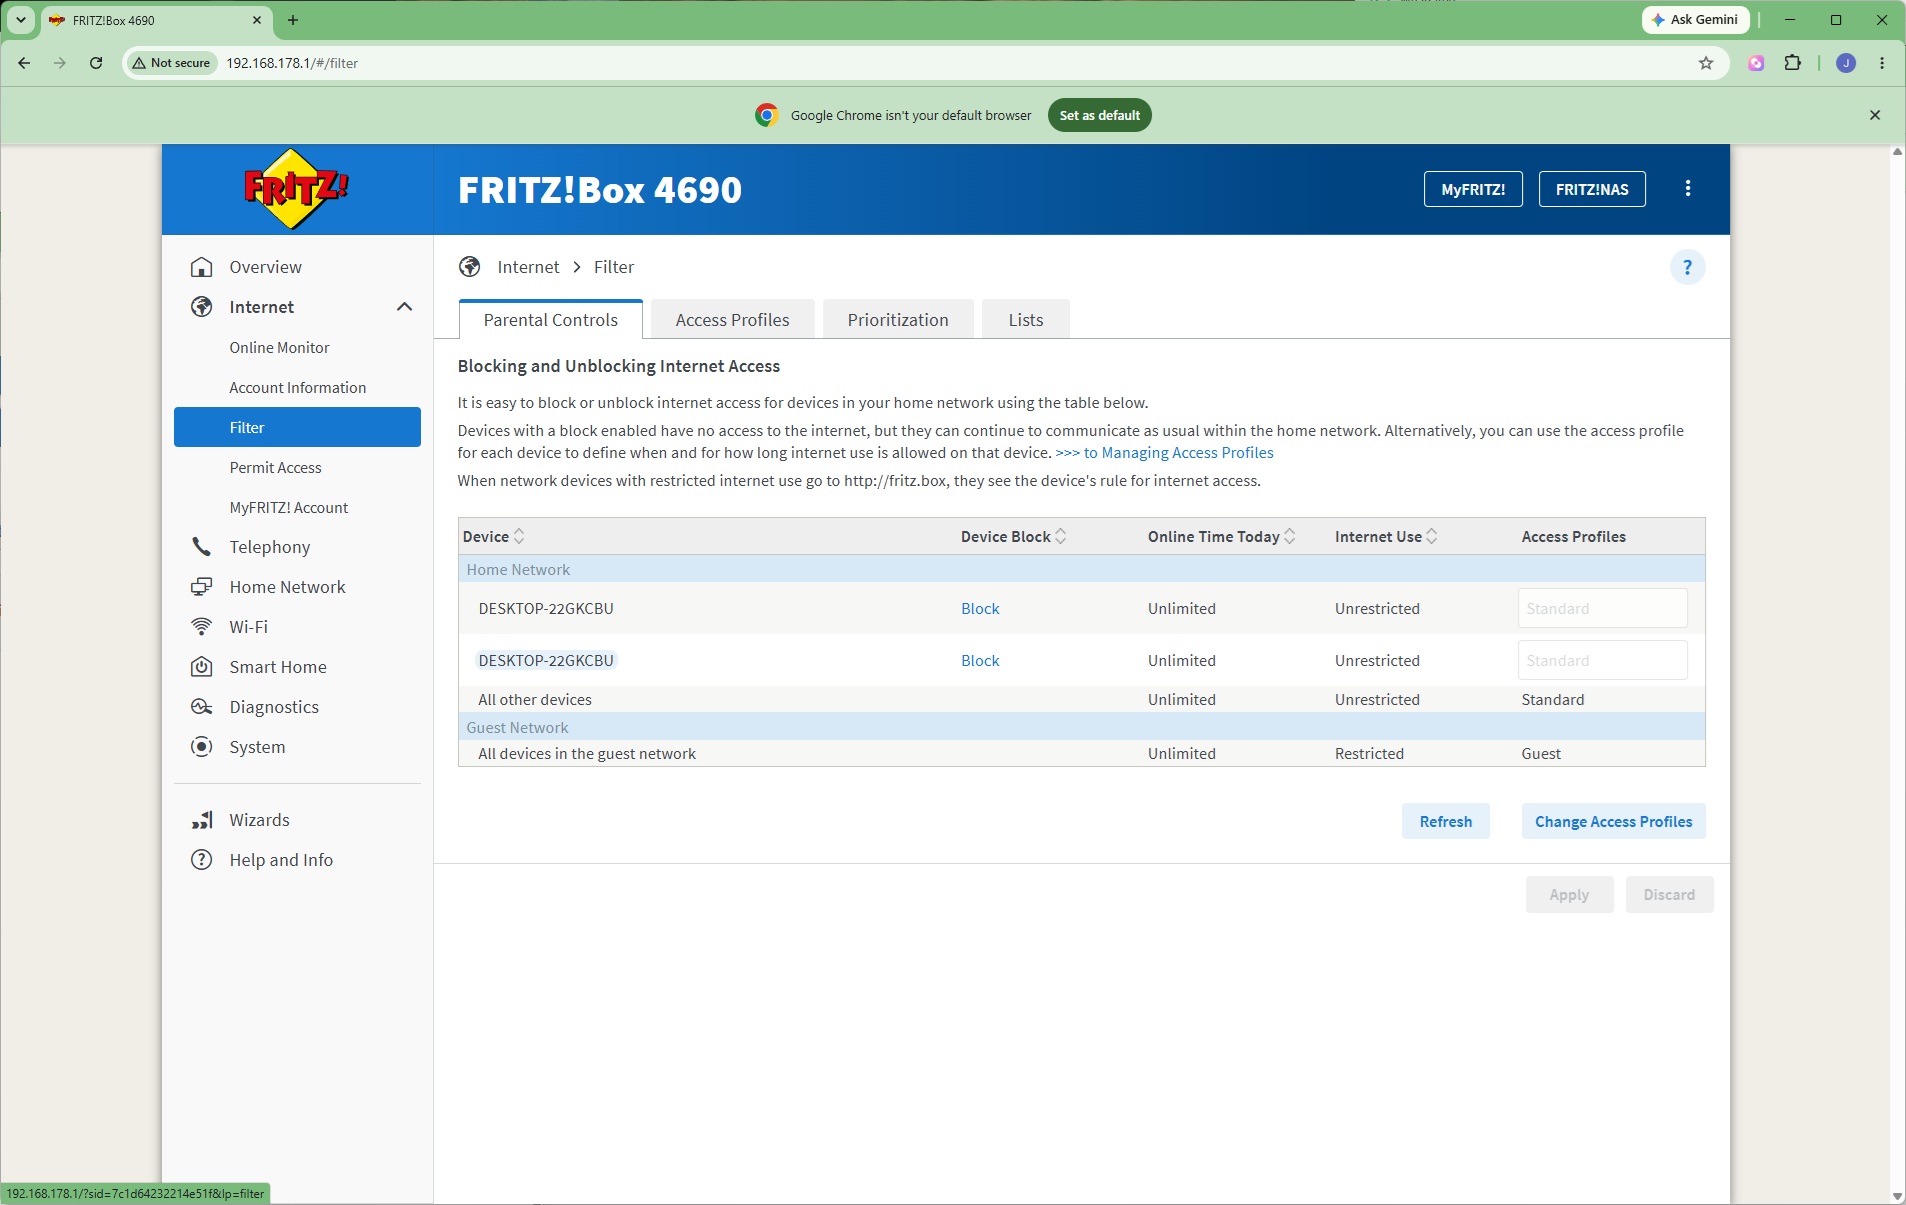
Task: Switch to the Parental Controls tab
Action: point(551,320)
